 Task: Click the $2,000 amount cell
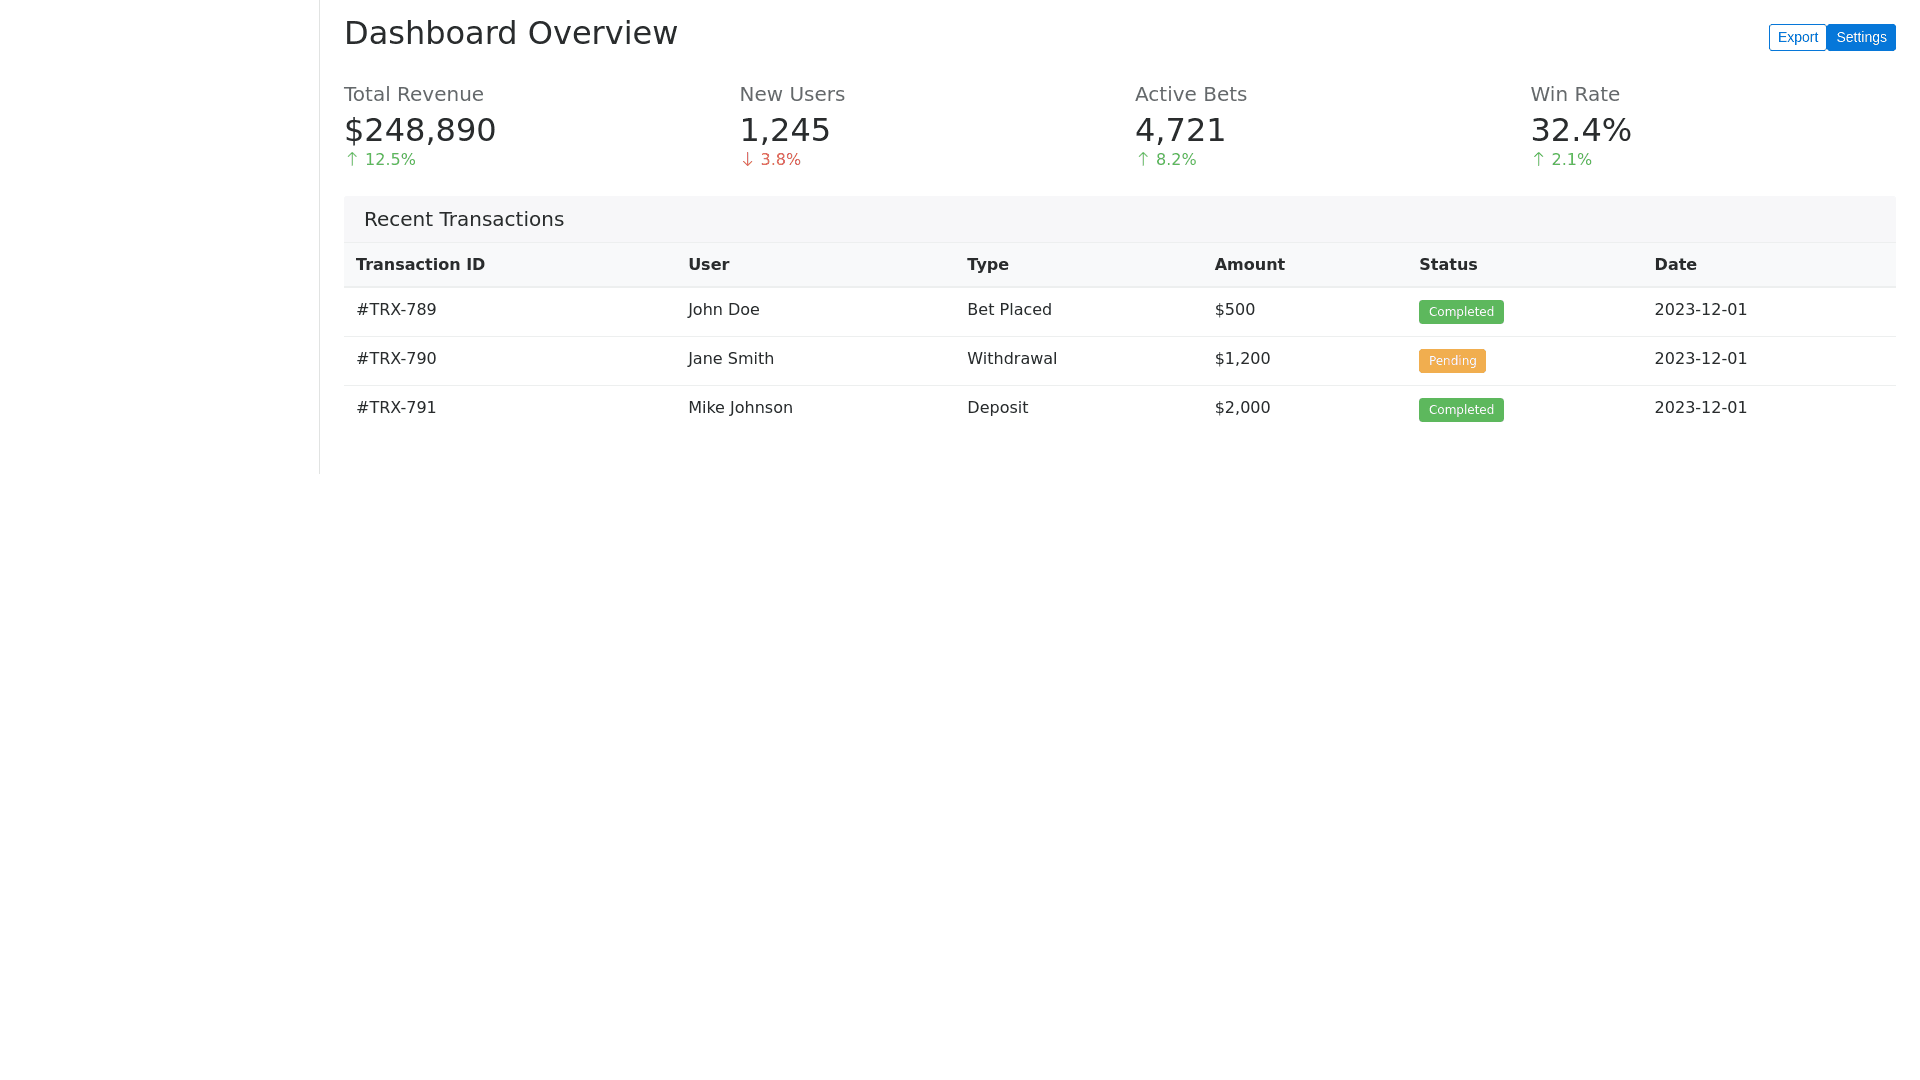click(1242, 408)
